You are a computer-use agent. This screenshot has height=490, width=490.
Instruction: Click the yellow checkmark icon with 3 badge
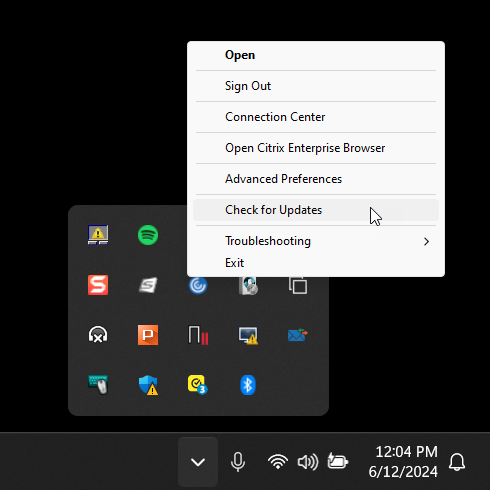click(x=197, y=385)
